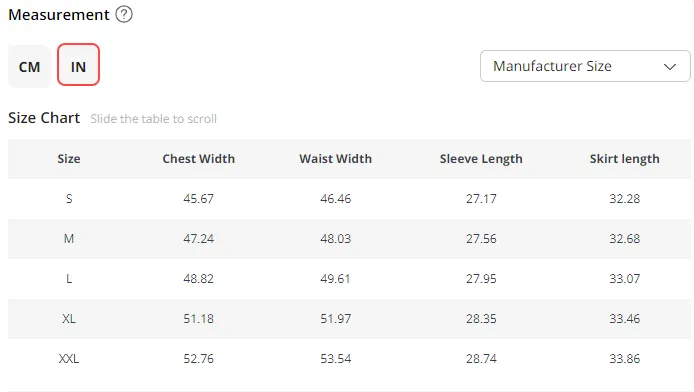Viewport: 694px width, 392px height.
Task: Click the 27.95 sleeve length value
Action: click(481, 279)
